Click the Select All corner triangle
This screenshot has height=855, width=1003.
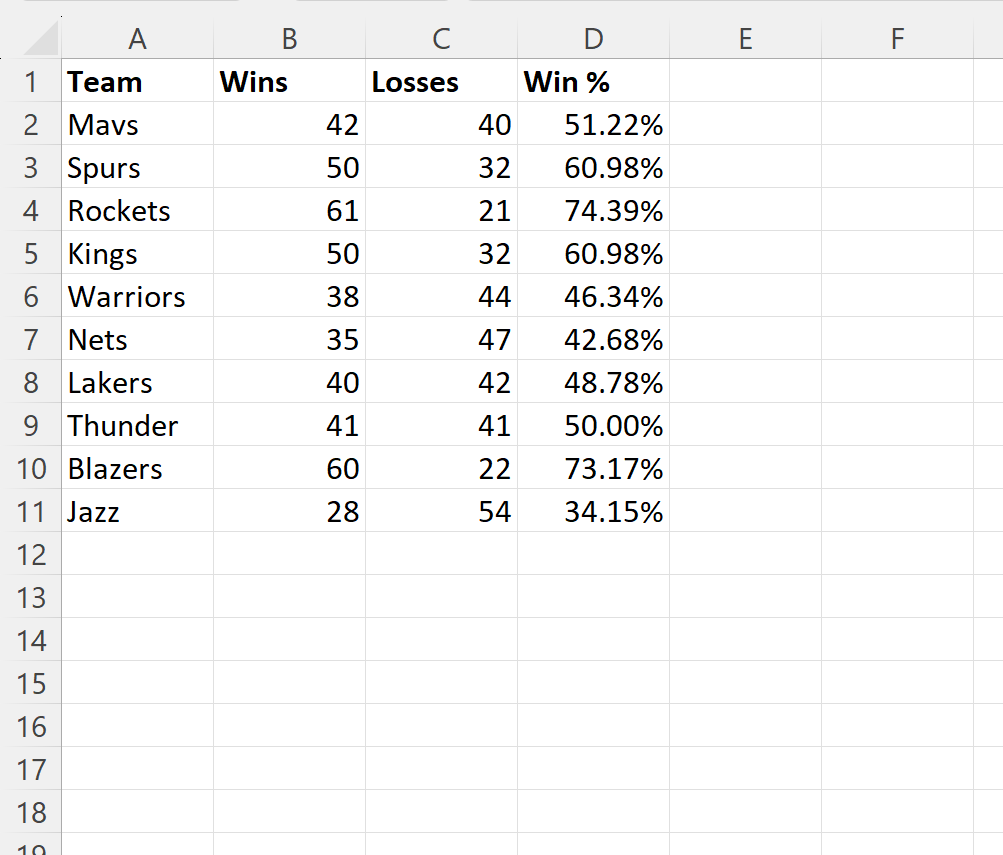point(32,38)
